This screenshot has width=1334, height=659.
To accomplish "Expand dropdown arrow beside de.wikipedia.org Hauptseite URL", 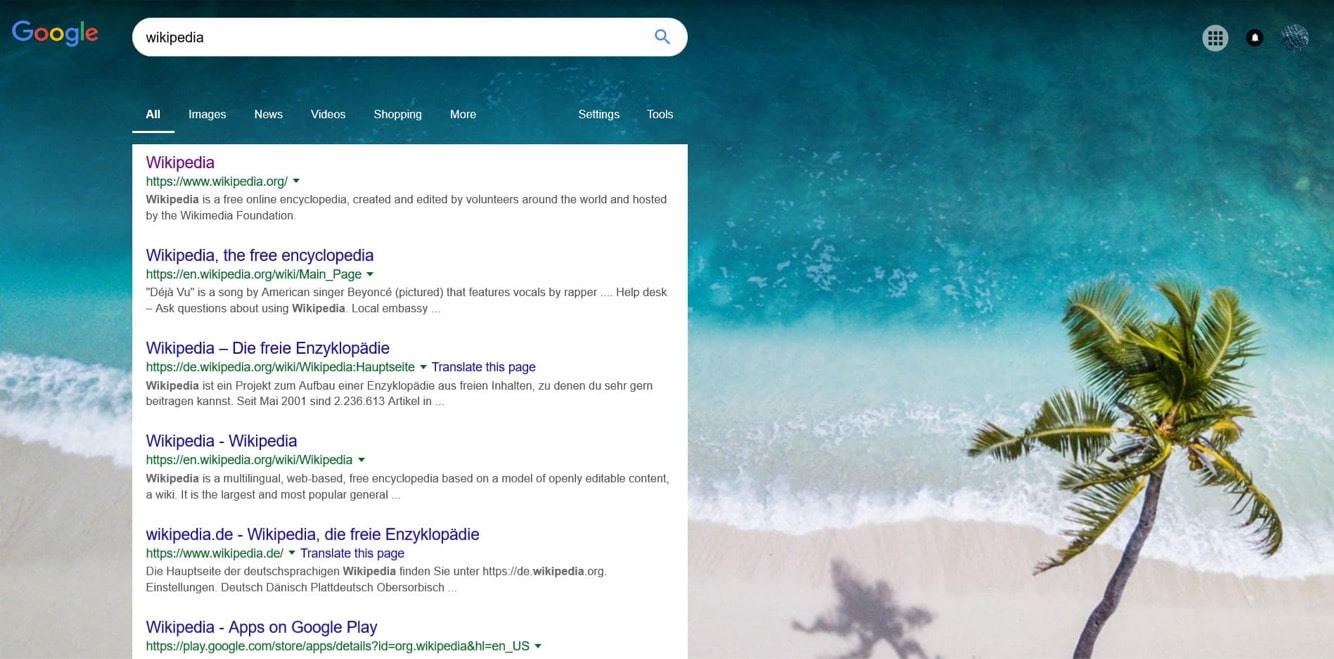I will 423,367.
